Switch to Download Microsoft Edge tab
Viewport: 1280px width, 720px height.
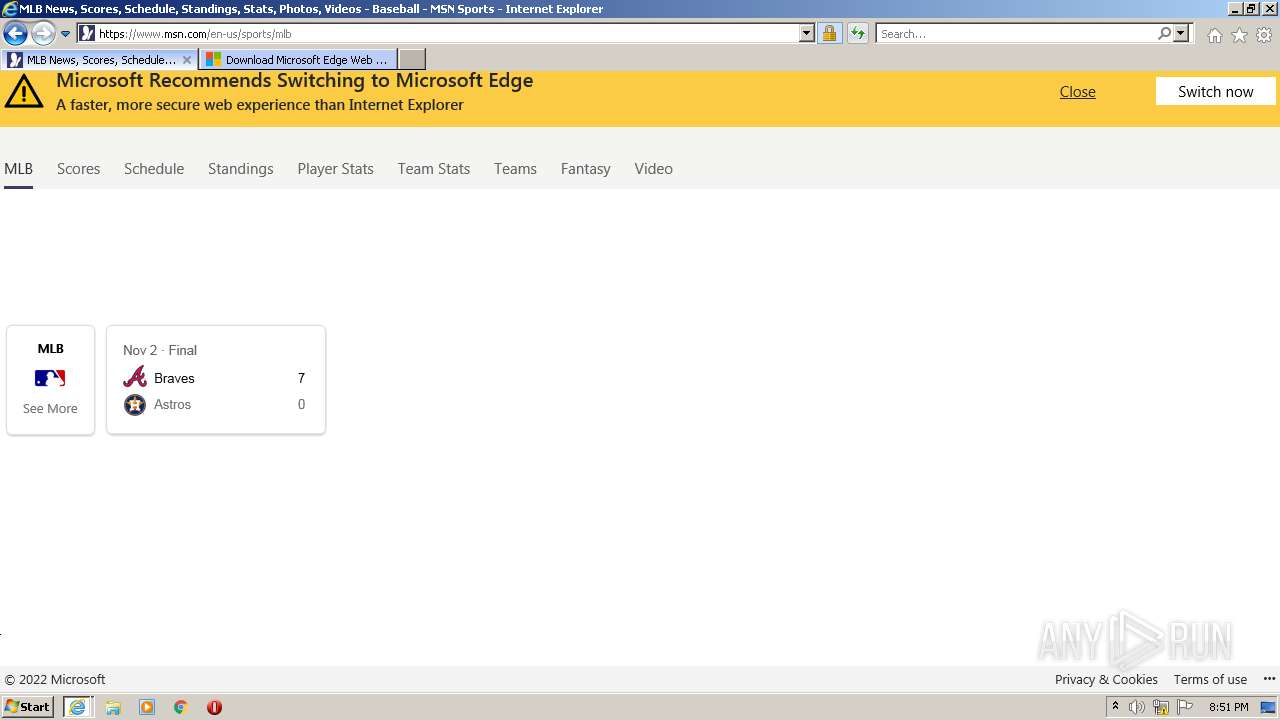pos(297,60)
